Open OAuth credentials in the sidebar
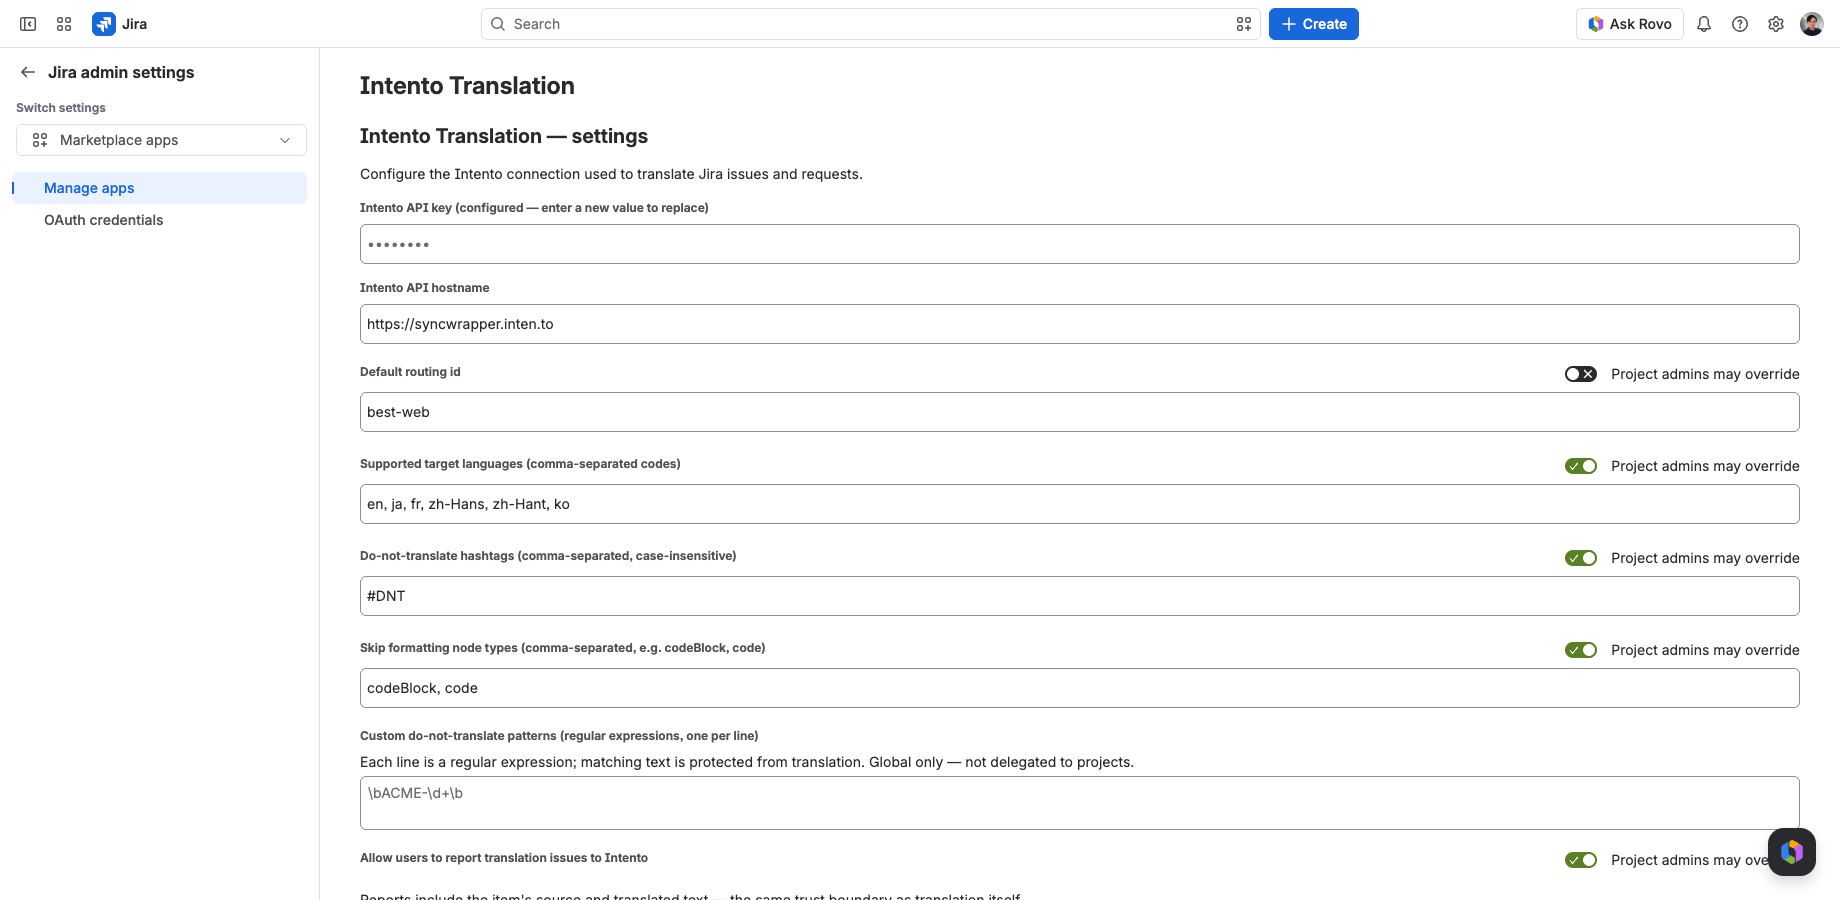 pos(159,220)
